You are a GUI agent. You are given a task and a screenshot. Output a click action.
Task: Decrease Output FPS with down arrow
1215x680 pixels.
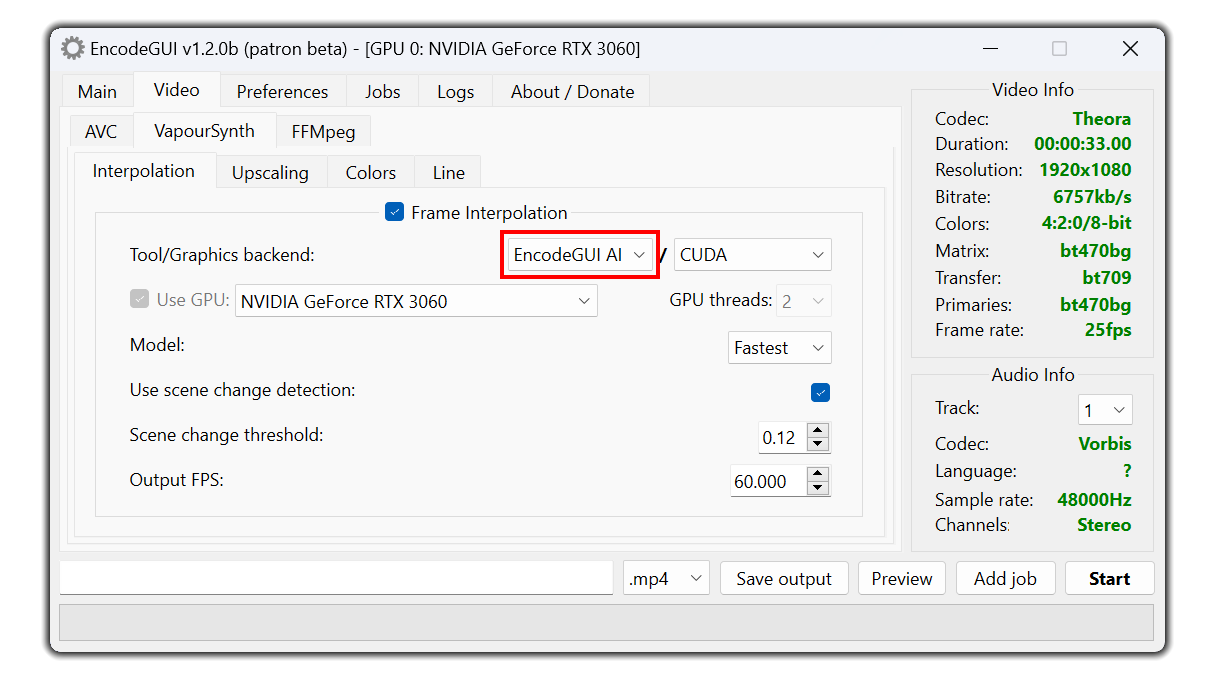[x=818, y=488]
